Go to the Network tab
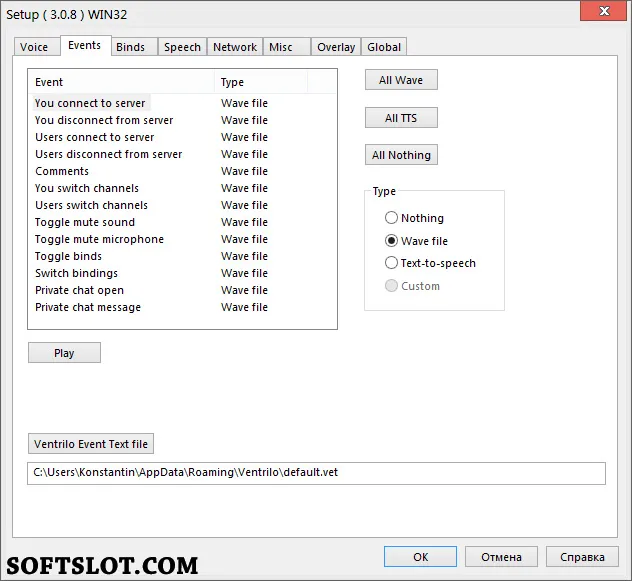 [235, 47]
